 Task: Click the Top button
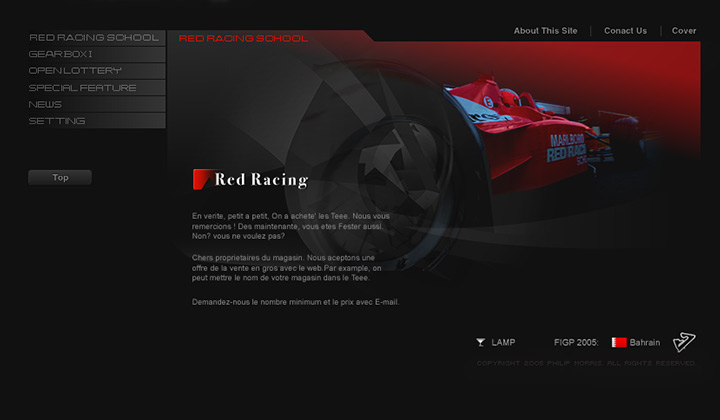(60, 178)
